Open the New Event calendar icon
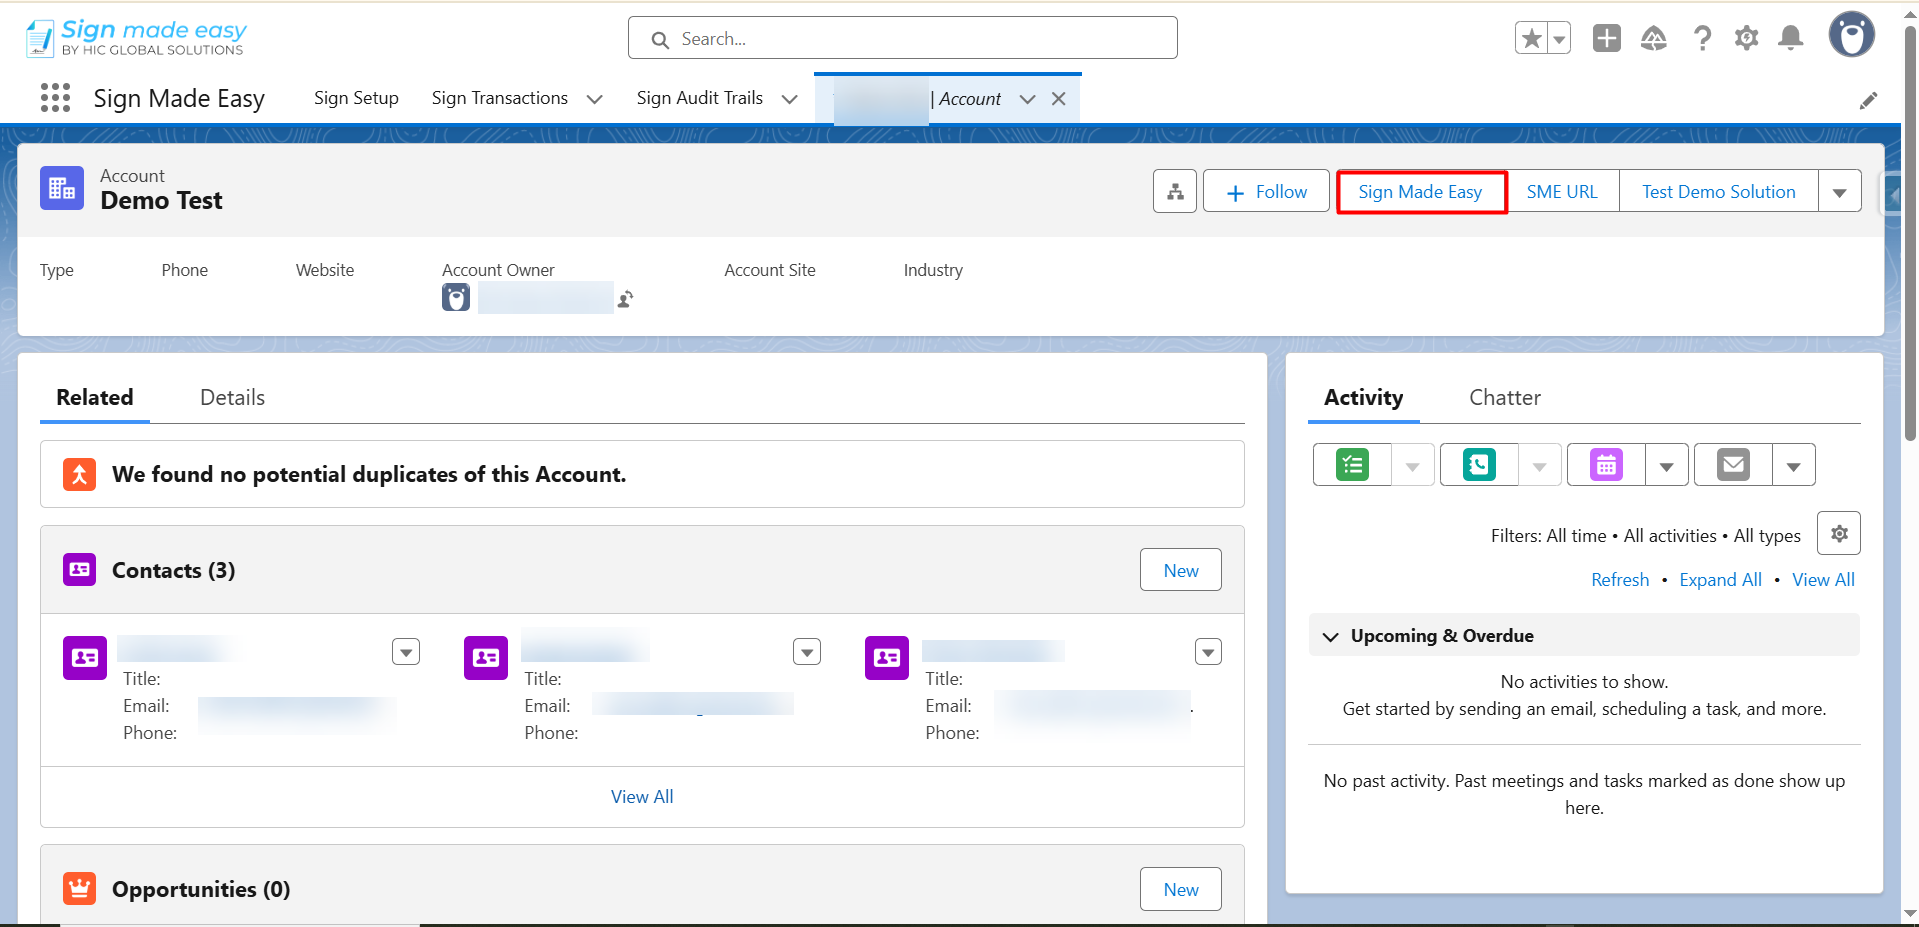 pyautogui.click(x=1604, y=464)
